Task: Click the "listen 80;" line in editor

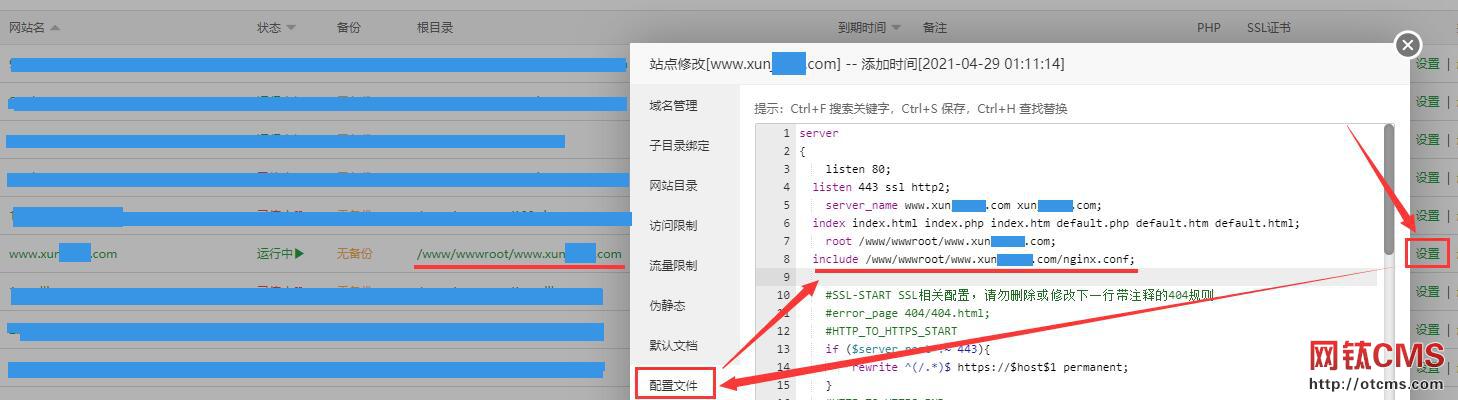Action: click(x=857, y=169)
